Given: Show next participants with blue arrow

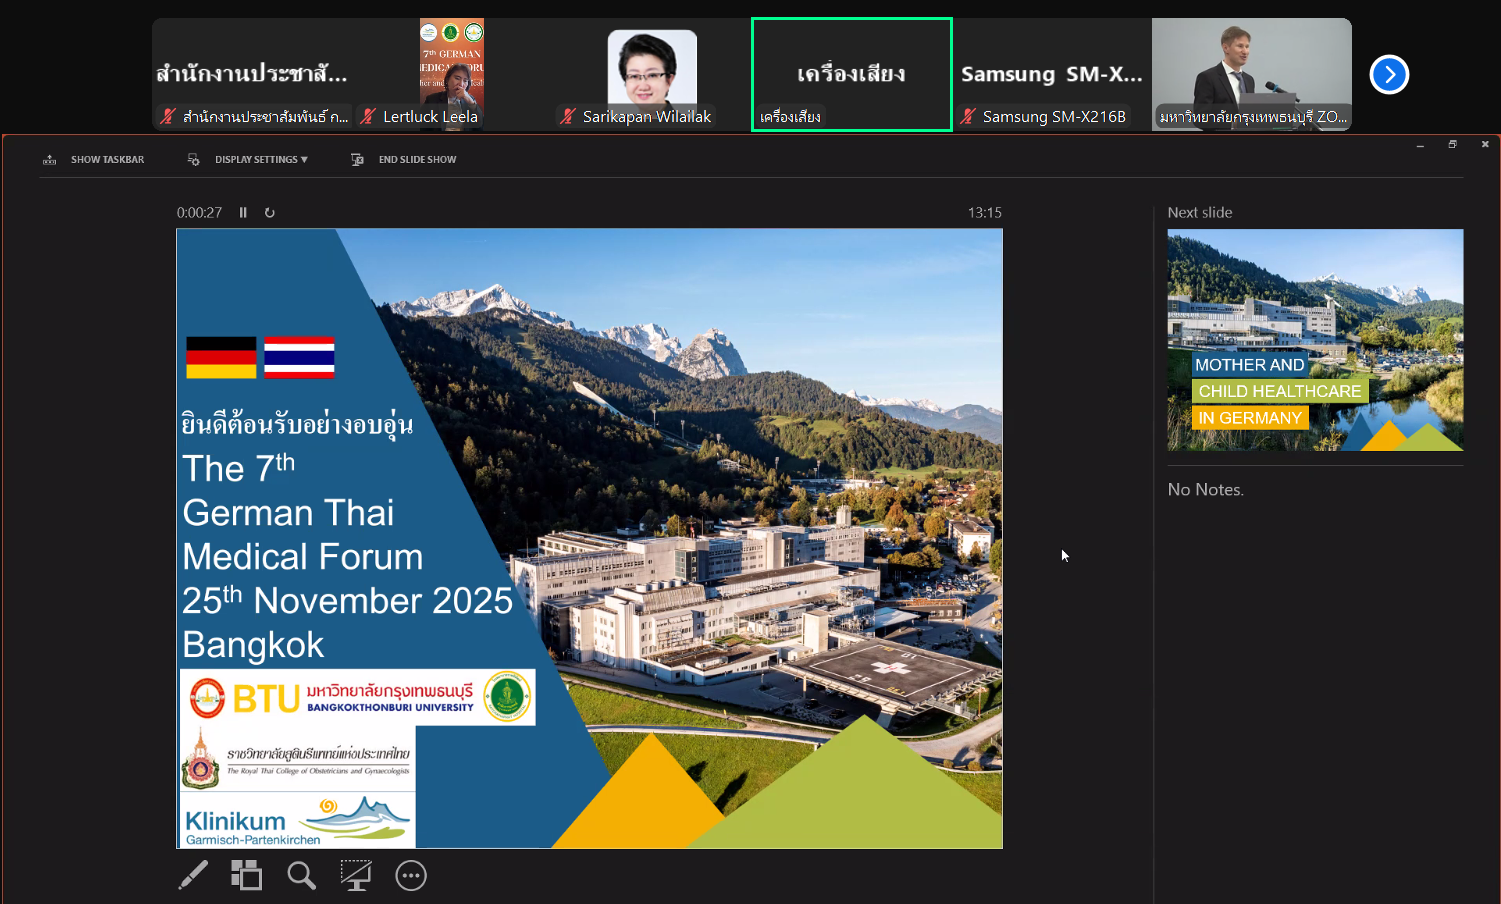Looking at the screenshot, I should pos(1389,74).
